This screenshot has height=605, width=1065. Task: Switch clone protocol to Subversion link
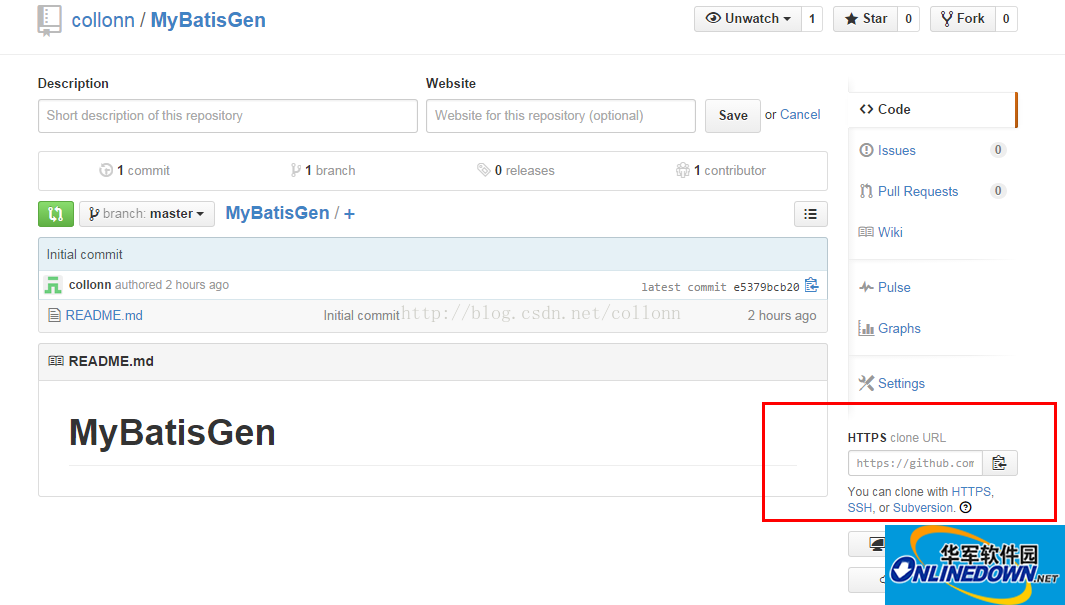point(922,508)
